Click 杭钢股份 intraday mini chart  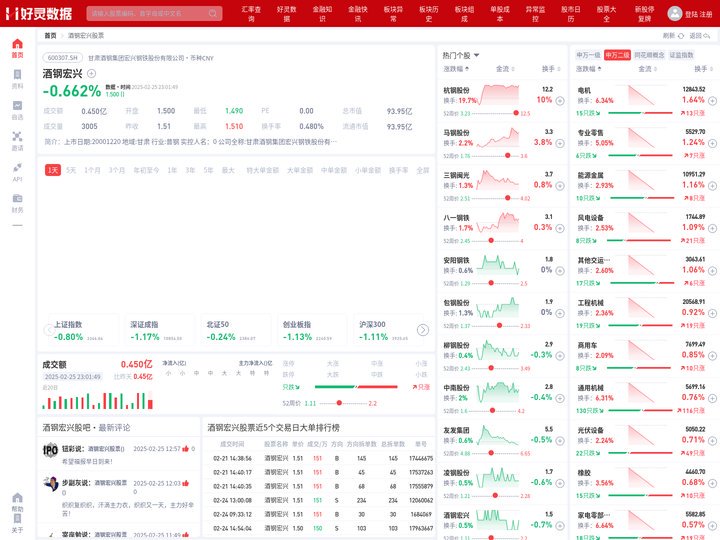point(498,95)
